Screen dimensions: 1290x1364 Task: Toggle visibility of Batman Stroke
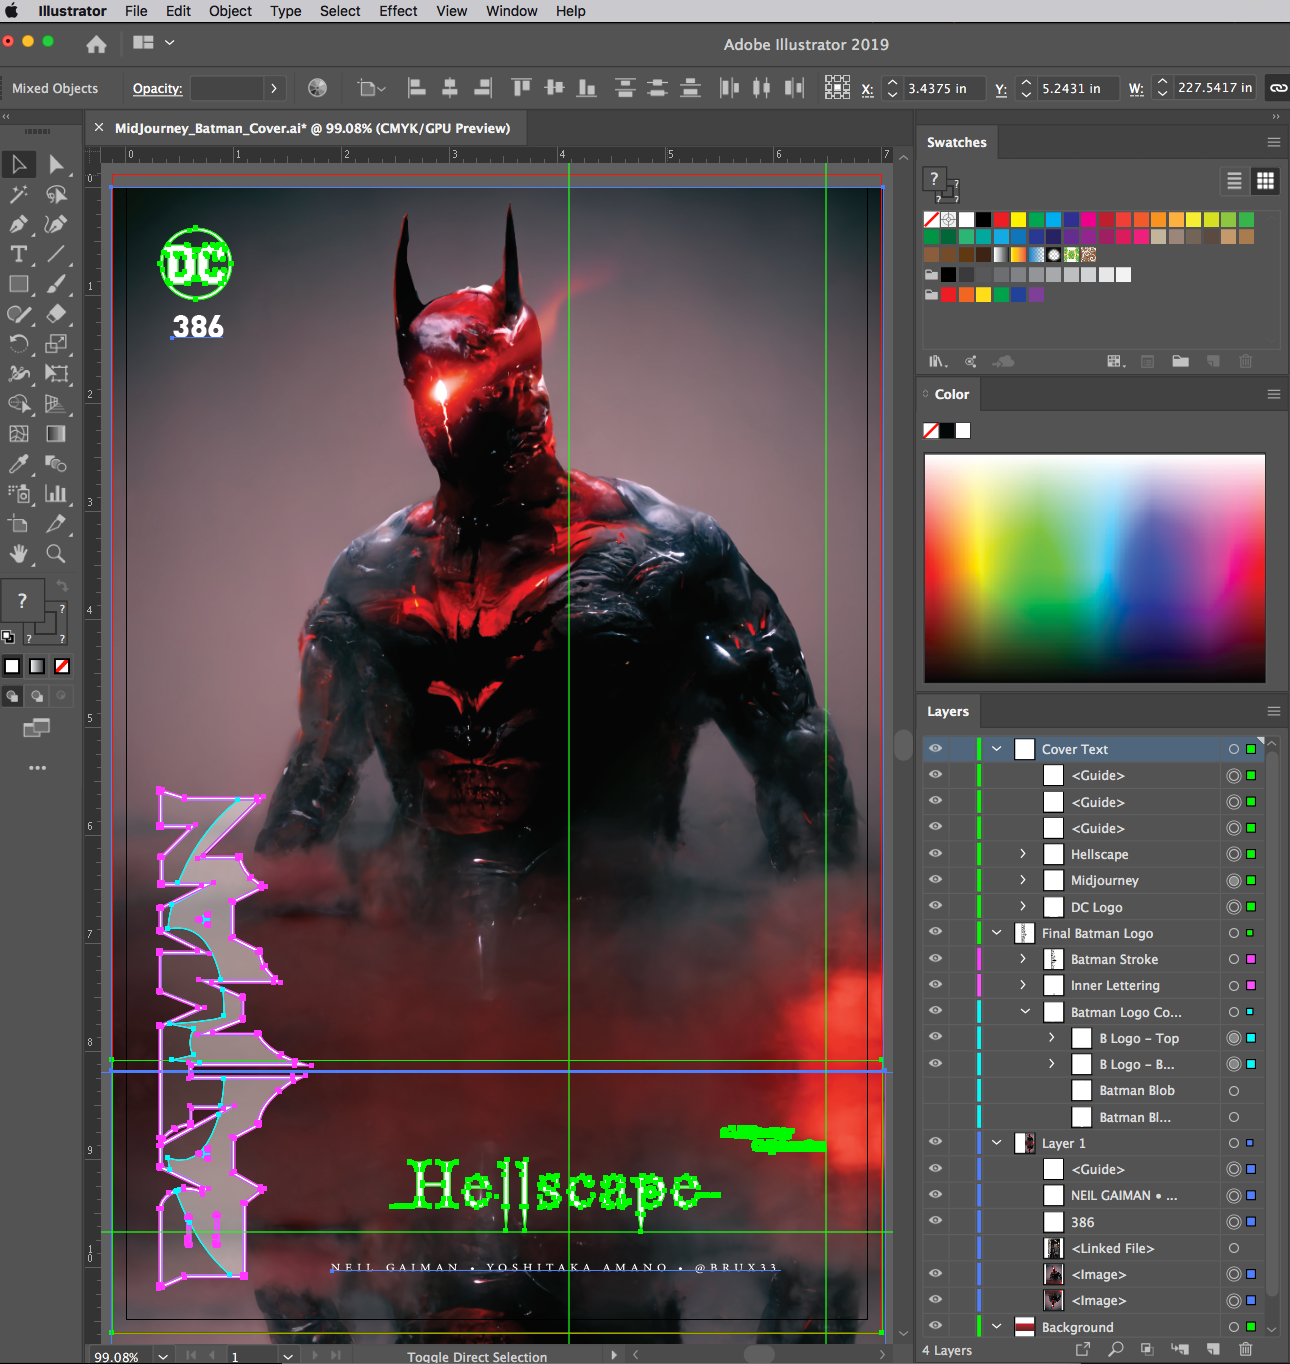click(x=935, y=959)
